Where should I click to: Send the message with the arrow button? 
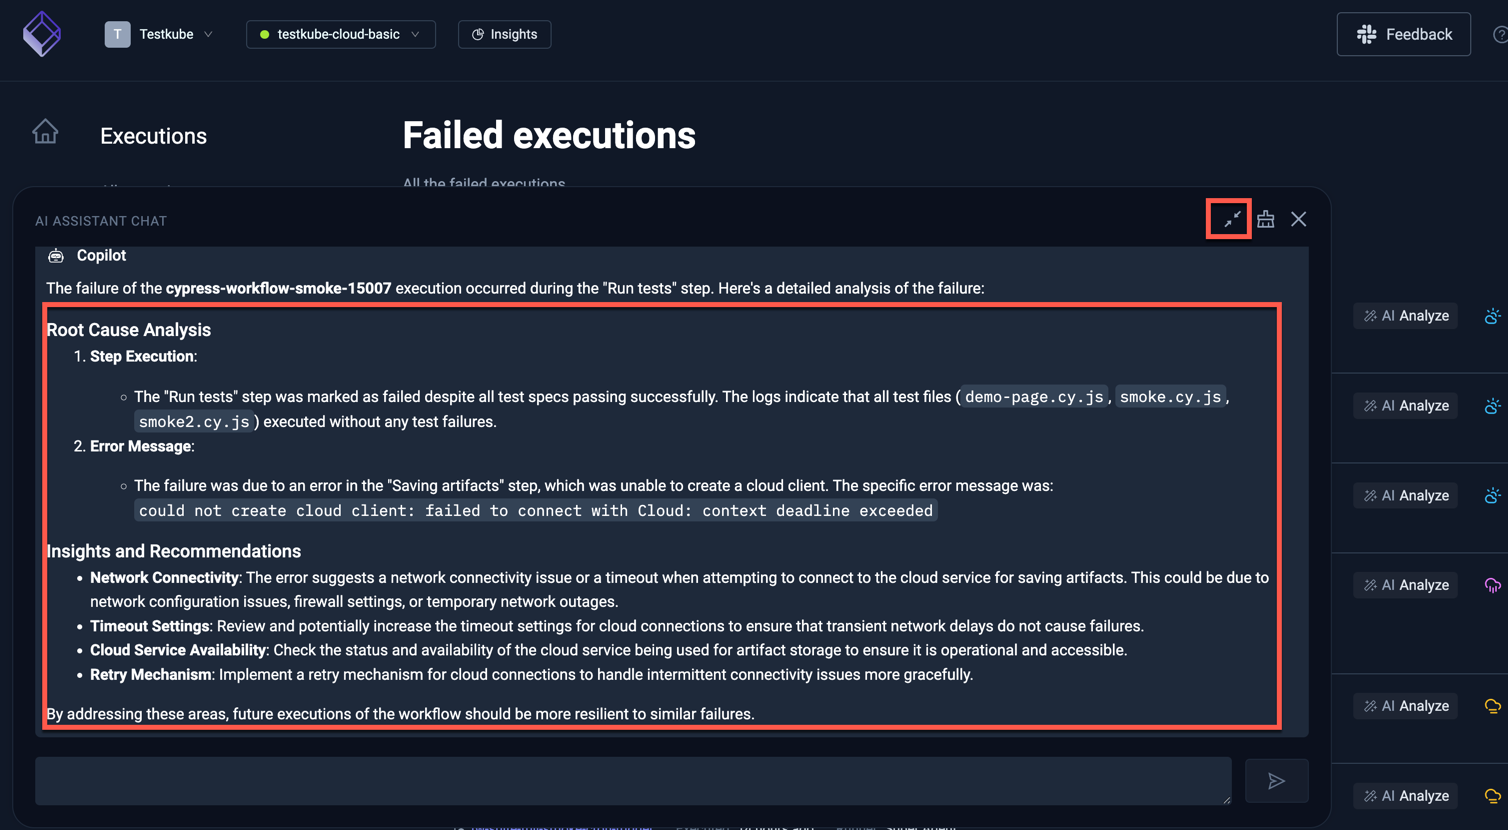(x=1276, y=781)
